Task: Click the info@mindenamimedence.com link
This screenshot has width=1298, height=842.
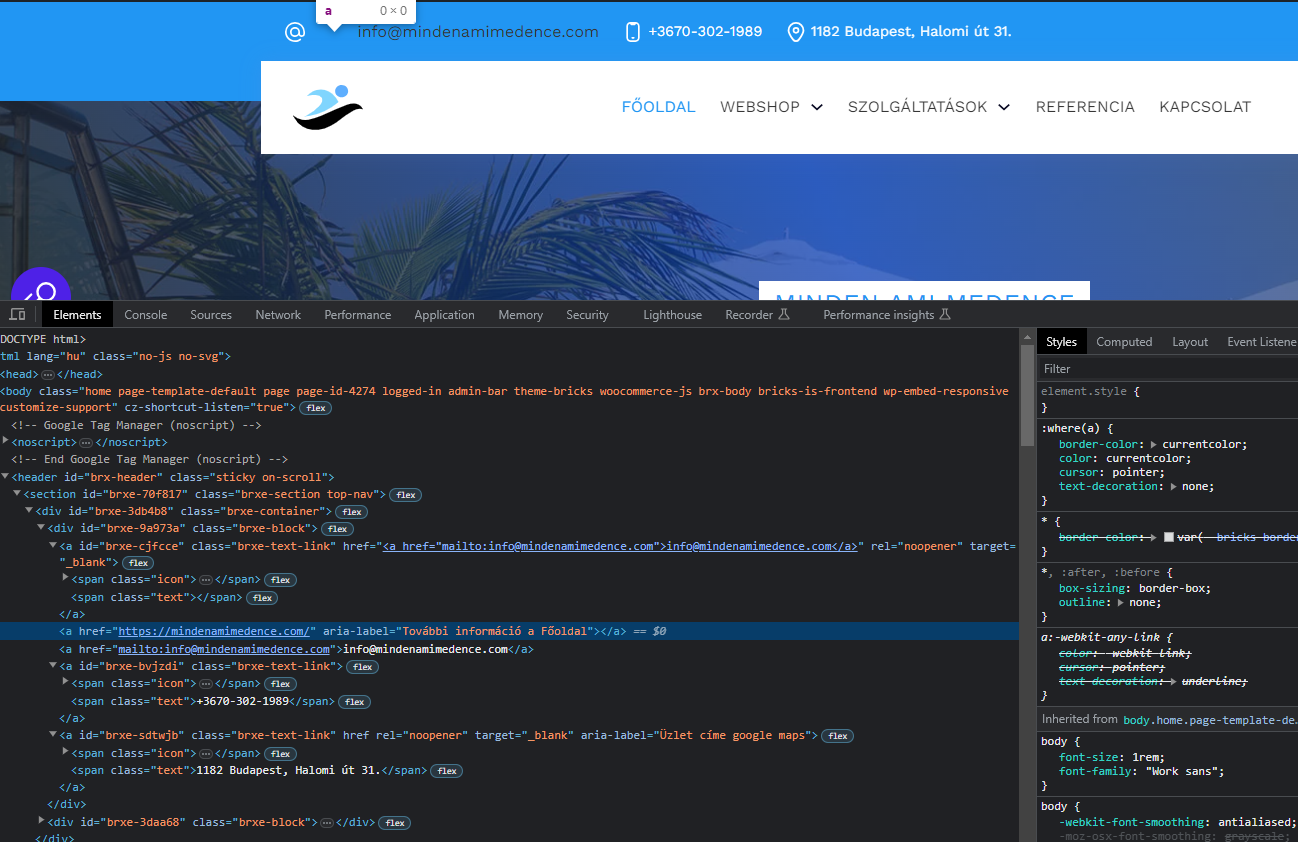Action: [477, 31]
